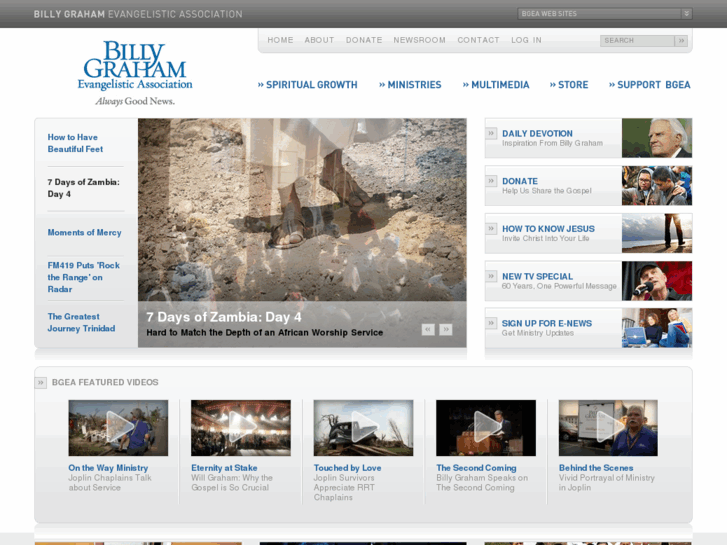Open Sign Up for E-News link
727x545 pixels.
(x=547, y=323)
